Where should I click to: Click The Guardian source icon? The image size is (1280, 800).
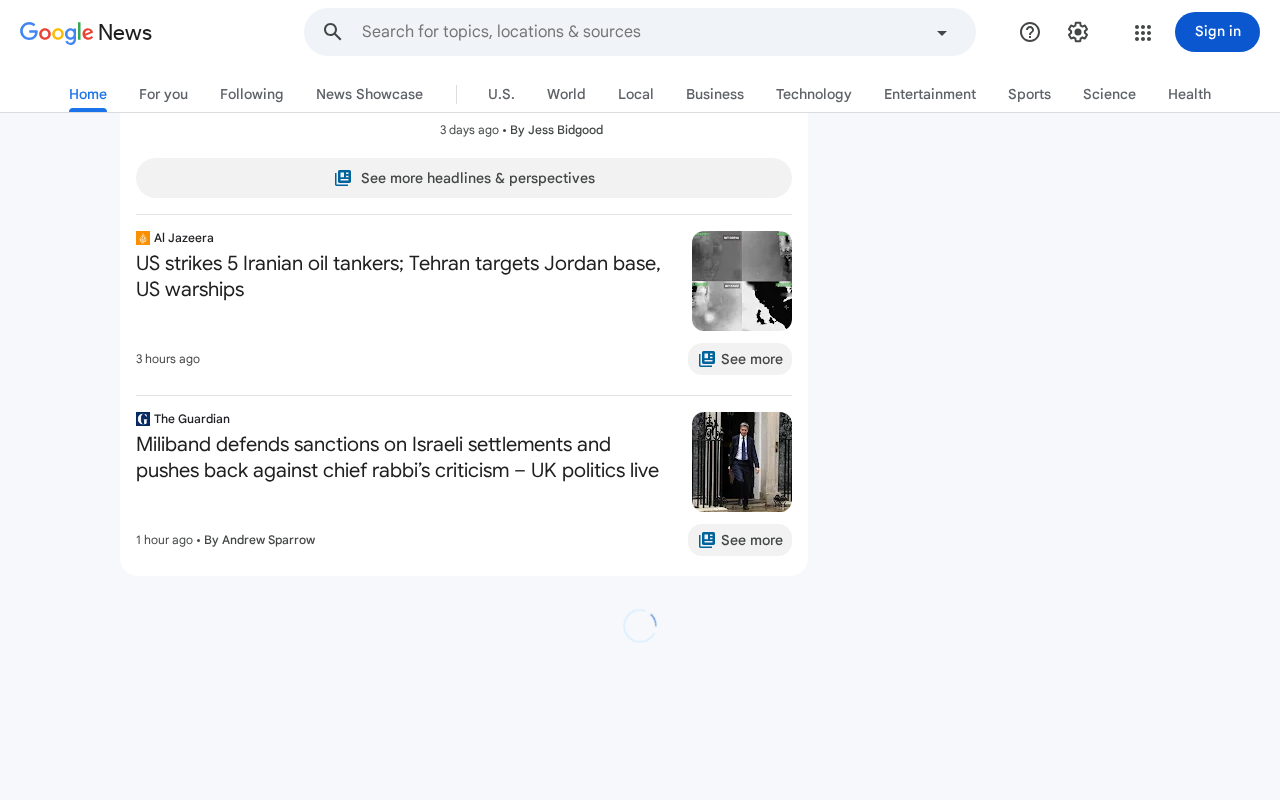pos(143,419)
